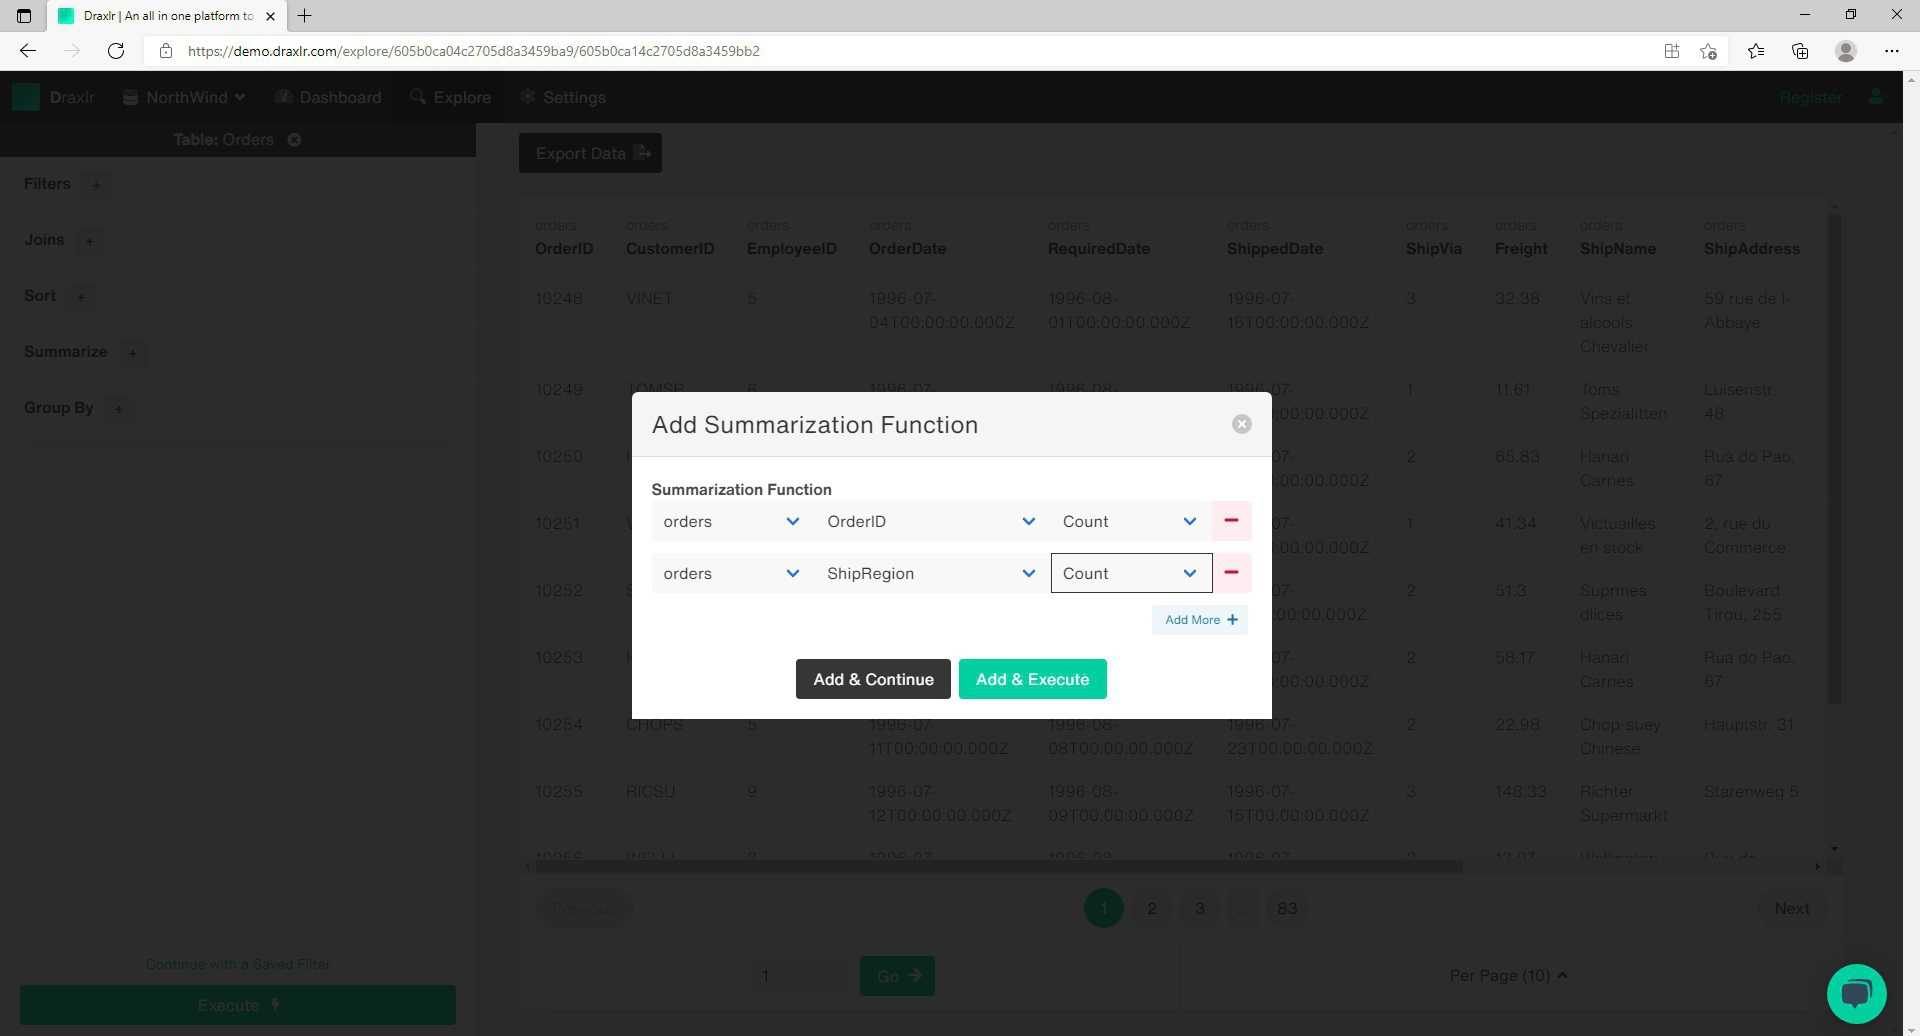
Task: Click the site lock icon
Action: 166,51
